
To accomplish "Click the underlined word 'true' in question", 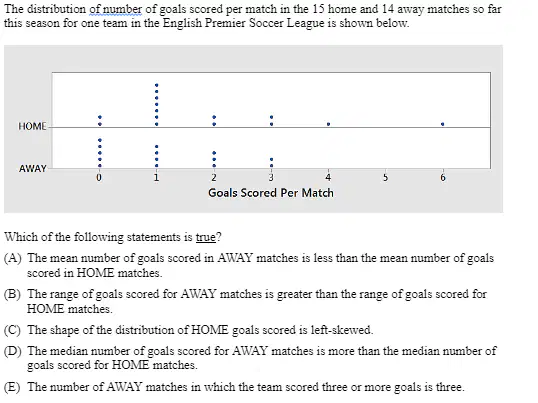I will pyautogui.click(x=206, y=237).
